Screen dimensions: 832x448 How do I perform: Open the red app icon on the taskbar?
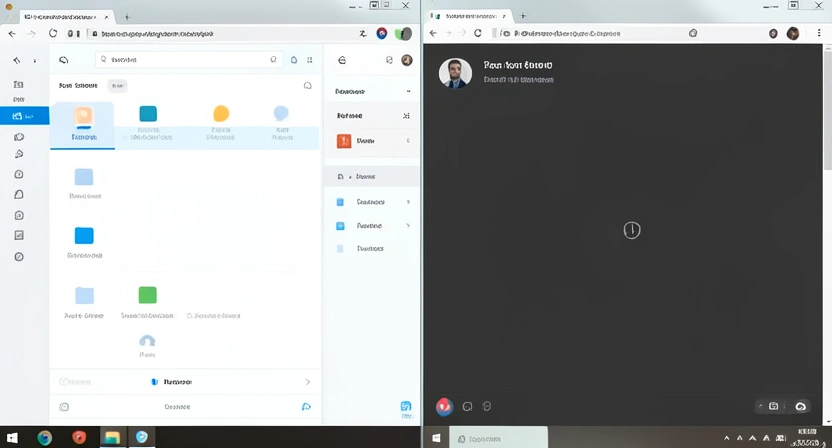(79, 437)
